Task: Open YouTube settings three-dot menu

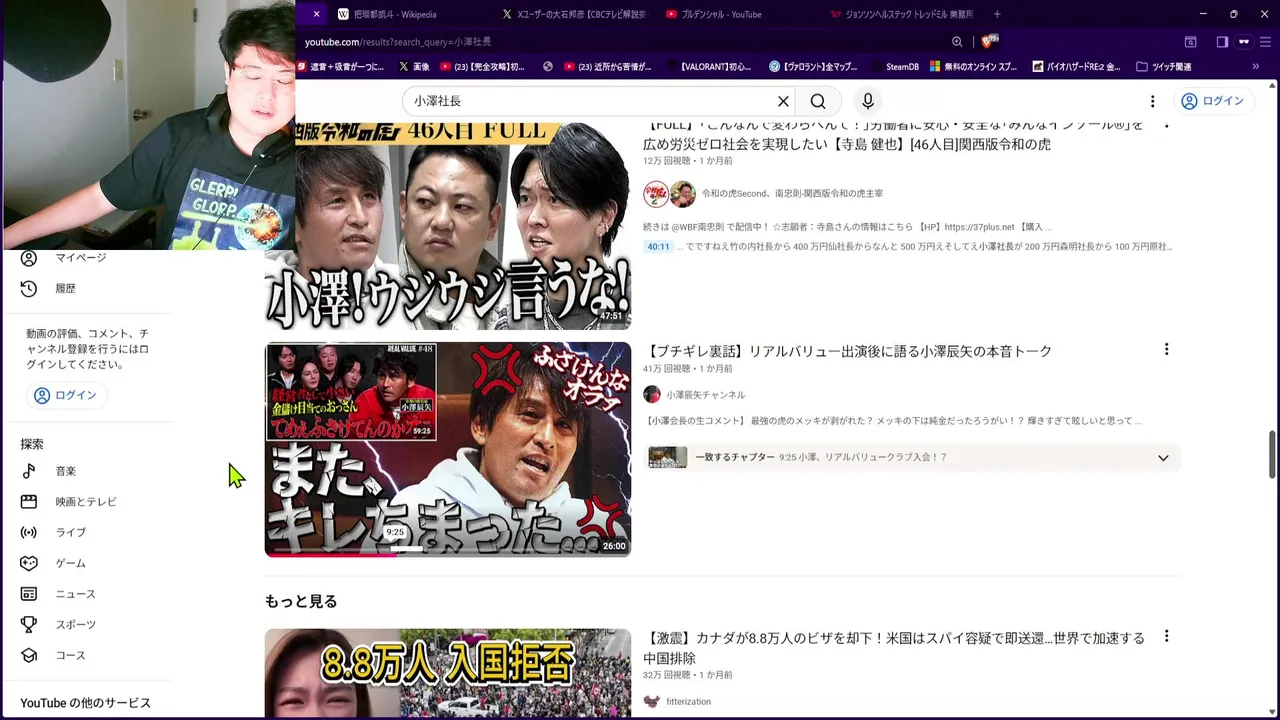Action: pos(1152,101)
